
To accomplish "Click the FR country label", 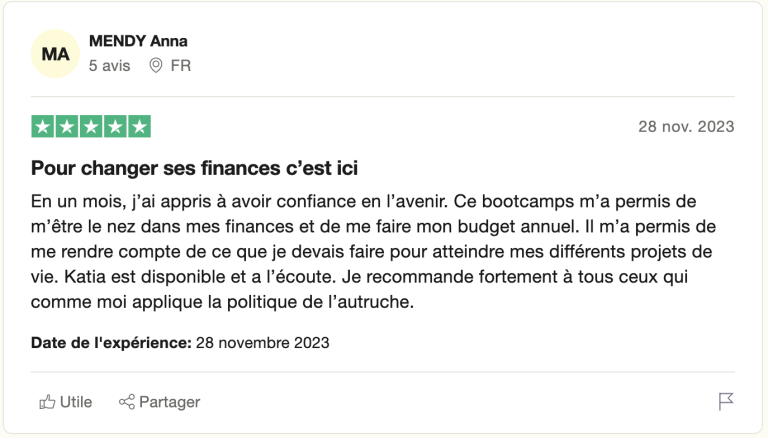I will (180, 66).
